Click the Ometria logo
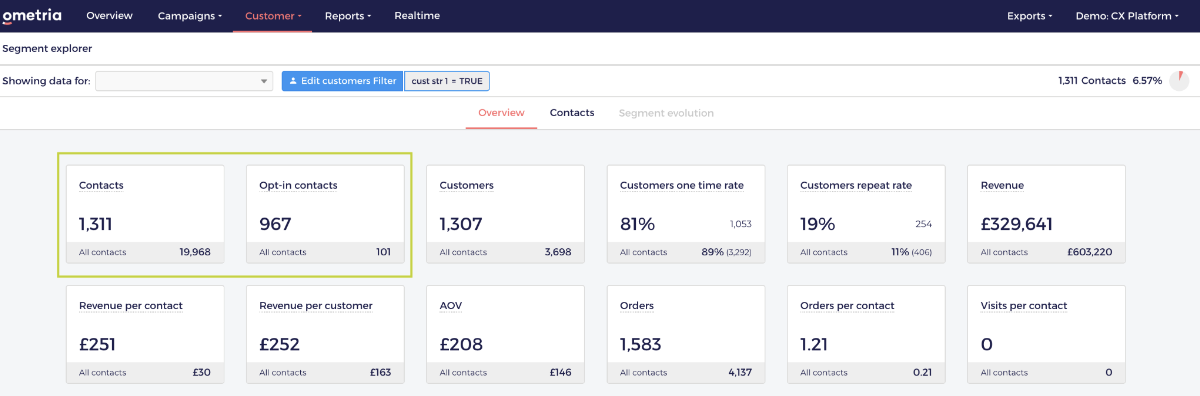 coord(32,16)
